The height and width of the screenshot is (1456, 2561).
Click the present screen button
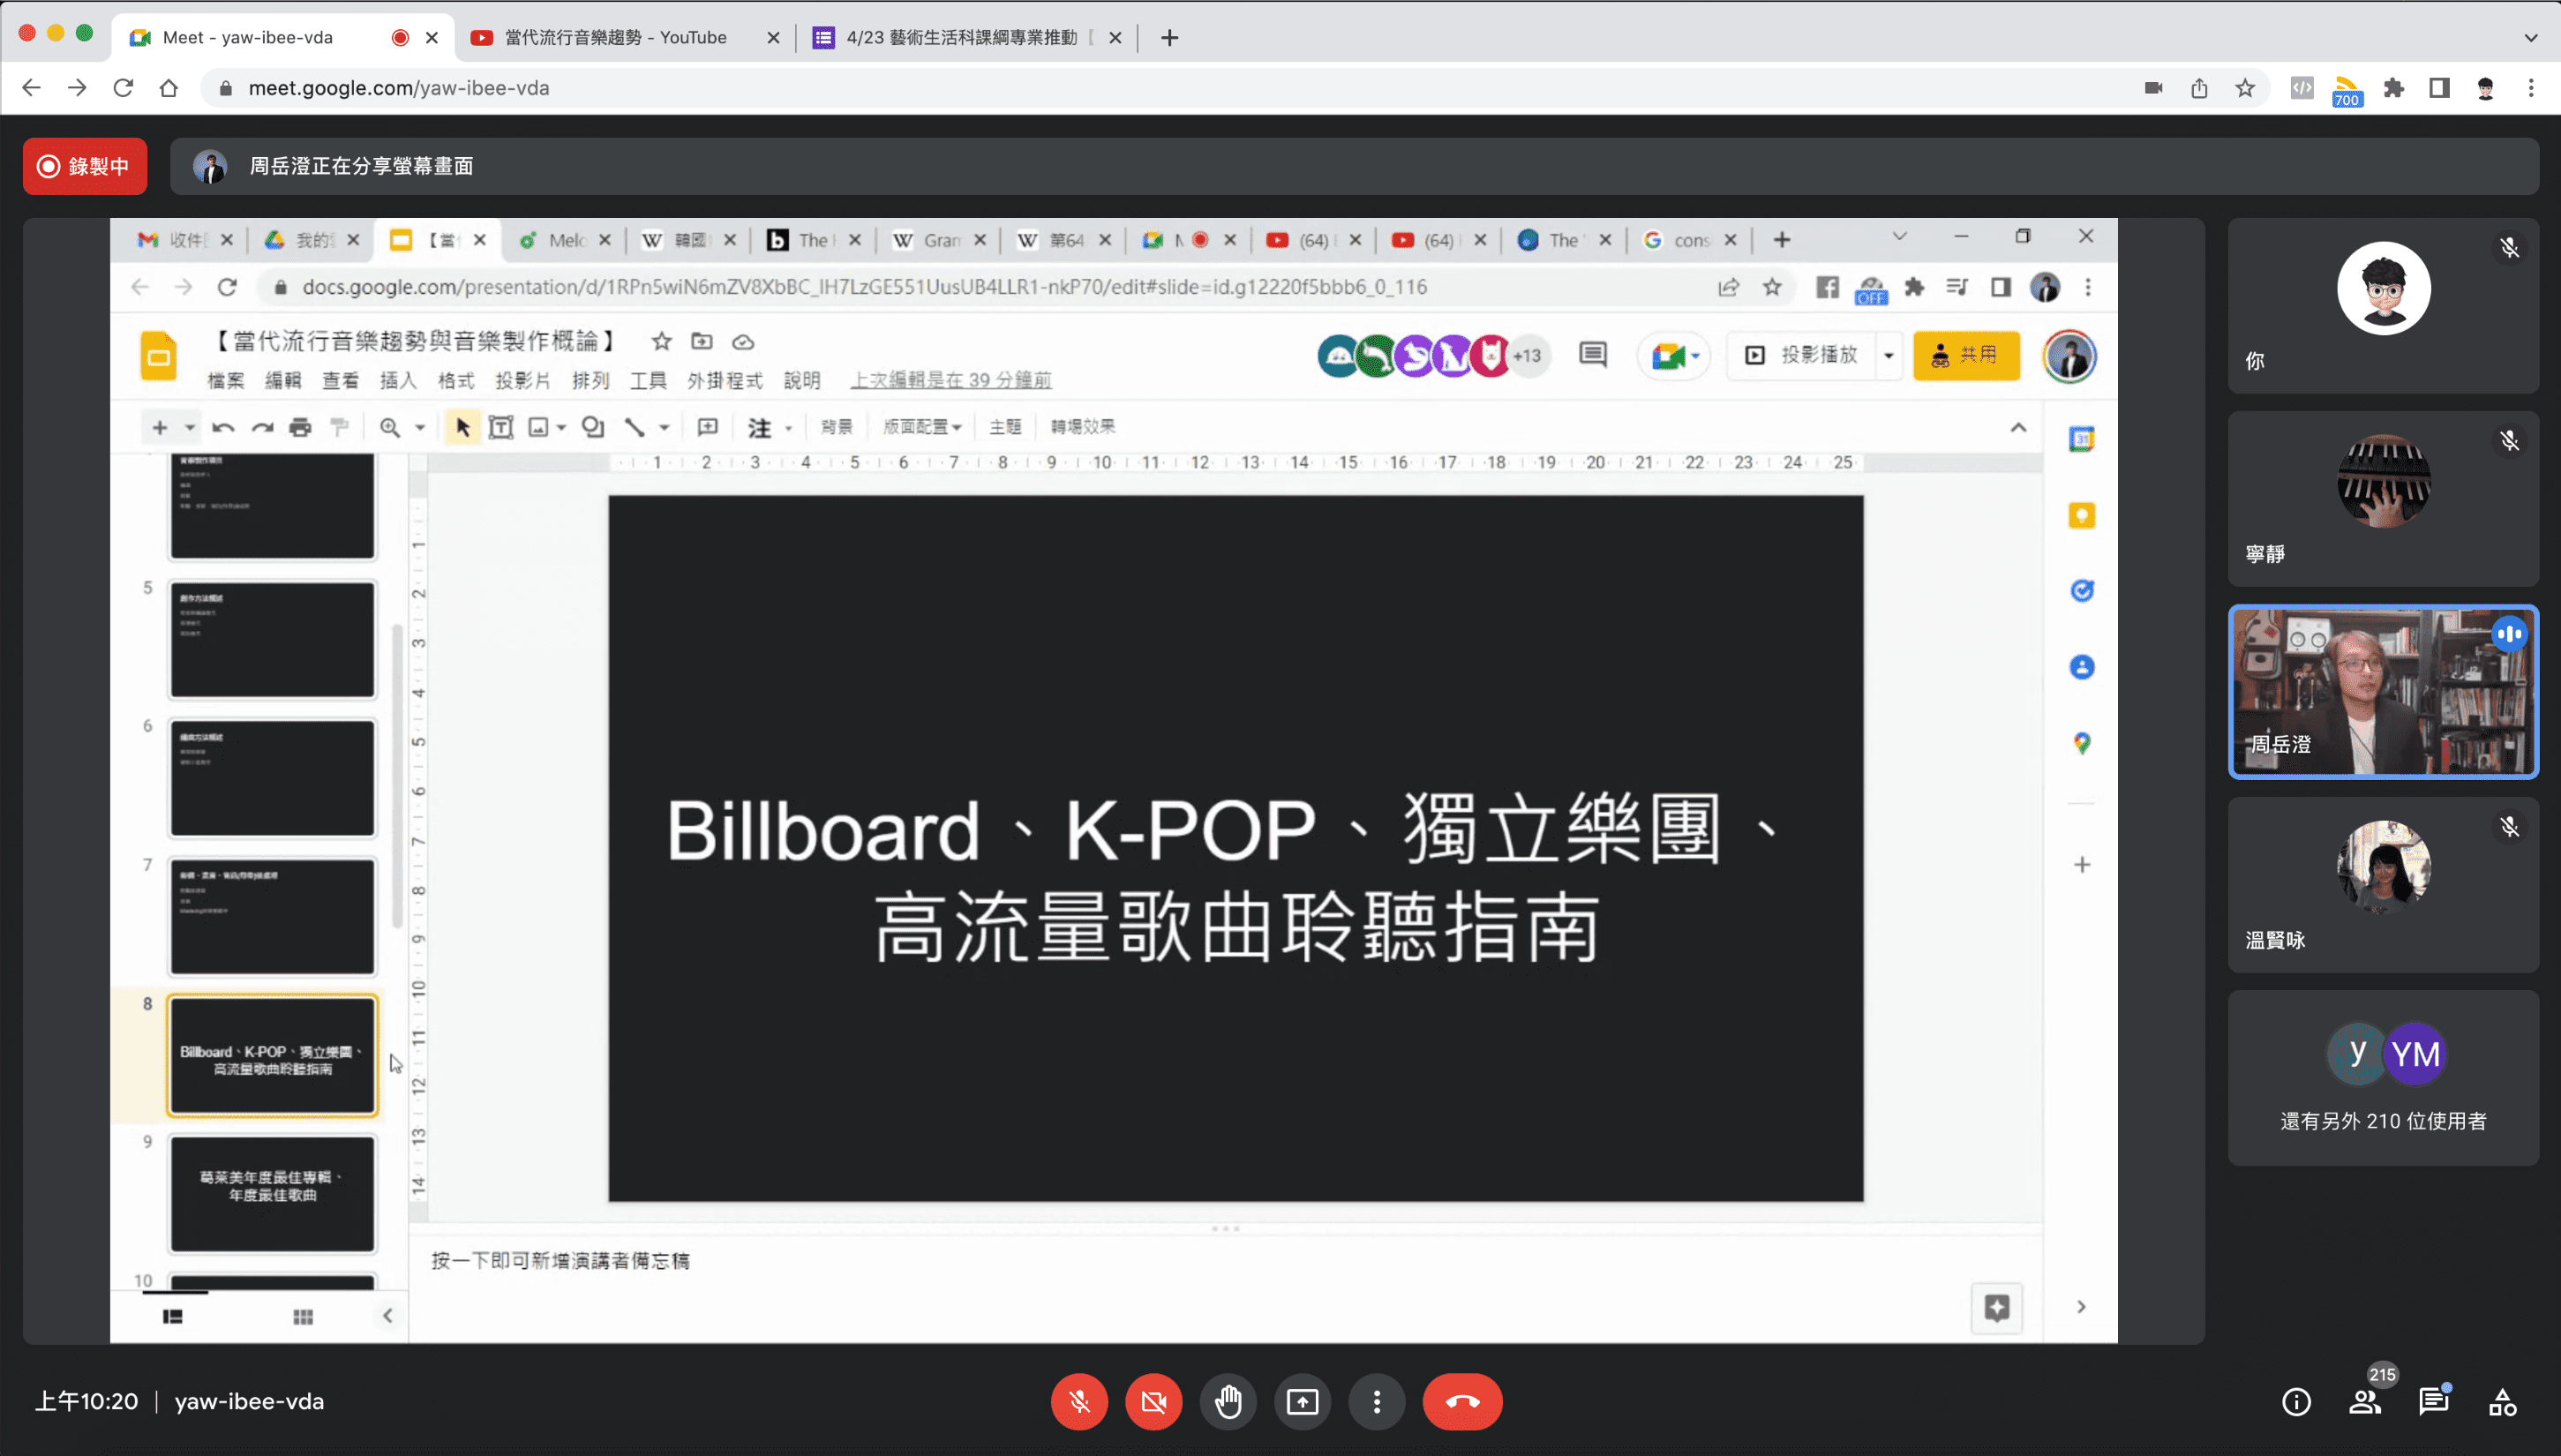click(x=1302, y=1402)
